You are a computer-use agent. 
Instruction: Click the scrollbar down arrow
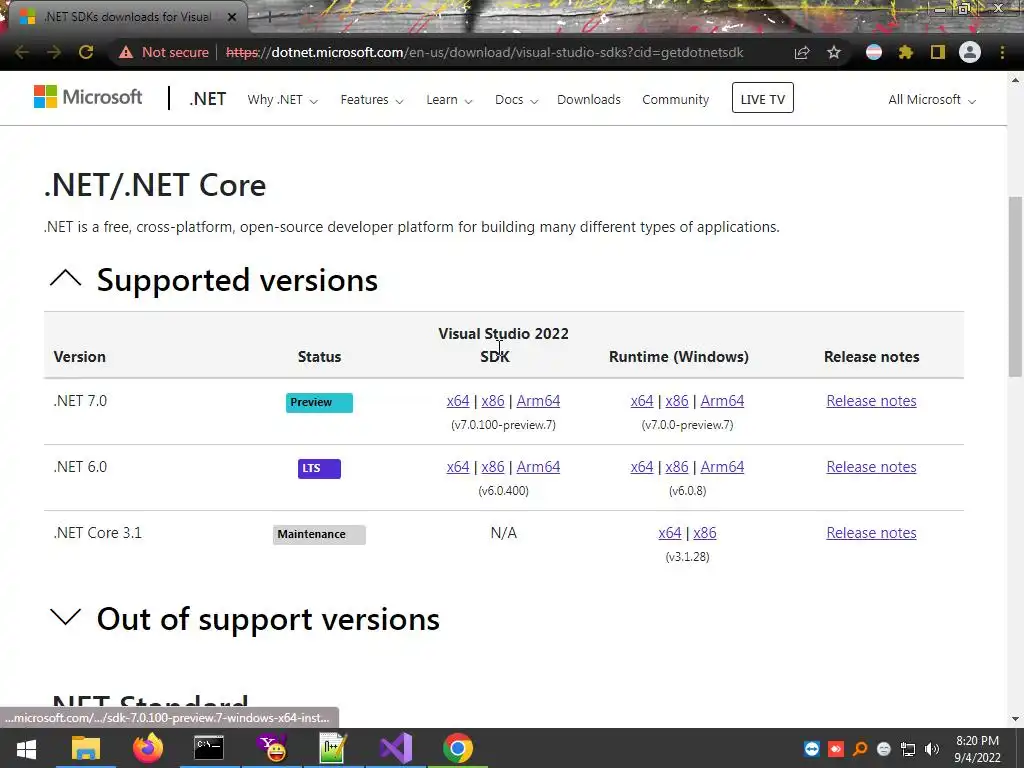[x=1015, y=720]
